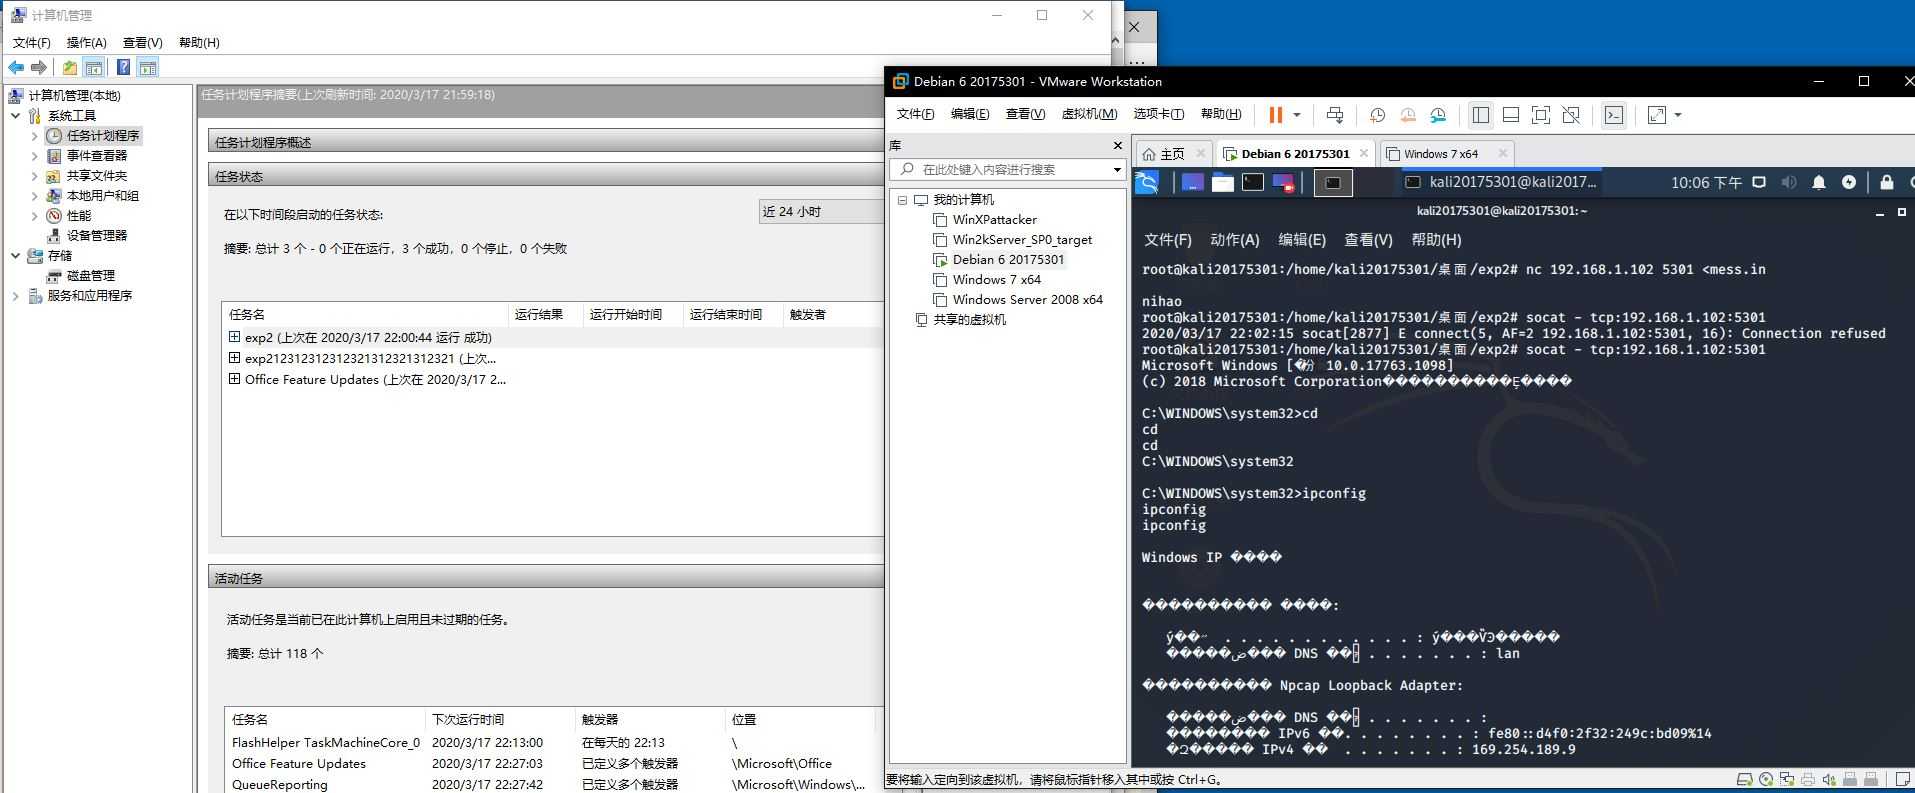
Task: Open 编辑(E) menu in Kali terminal
Action: [x=1302, y=240]
